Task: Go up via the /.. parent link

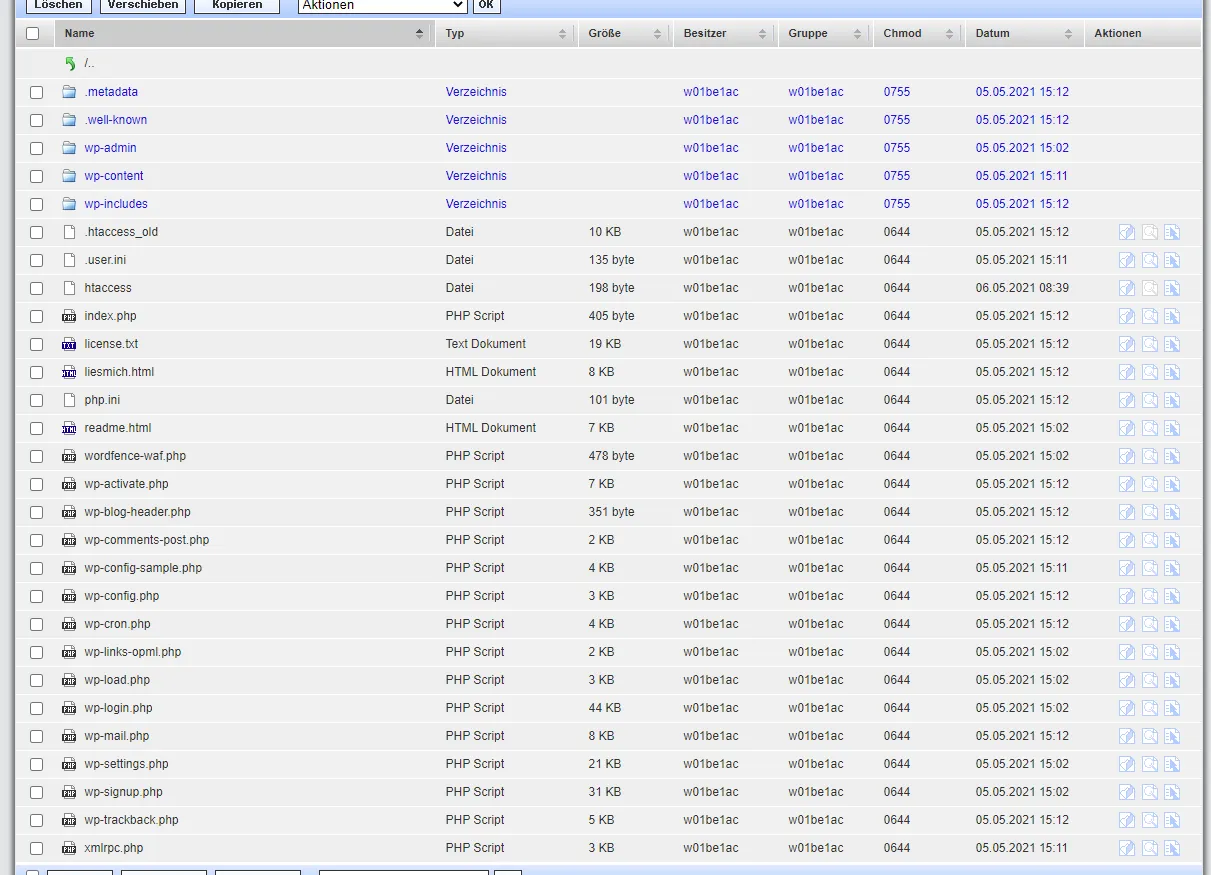Action: coord(89,63)
